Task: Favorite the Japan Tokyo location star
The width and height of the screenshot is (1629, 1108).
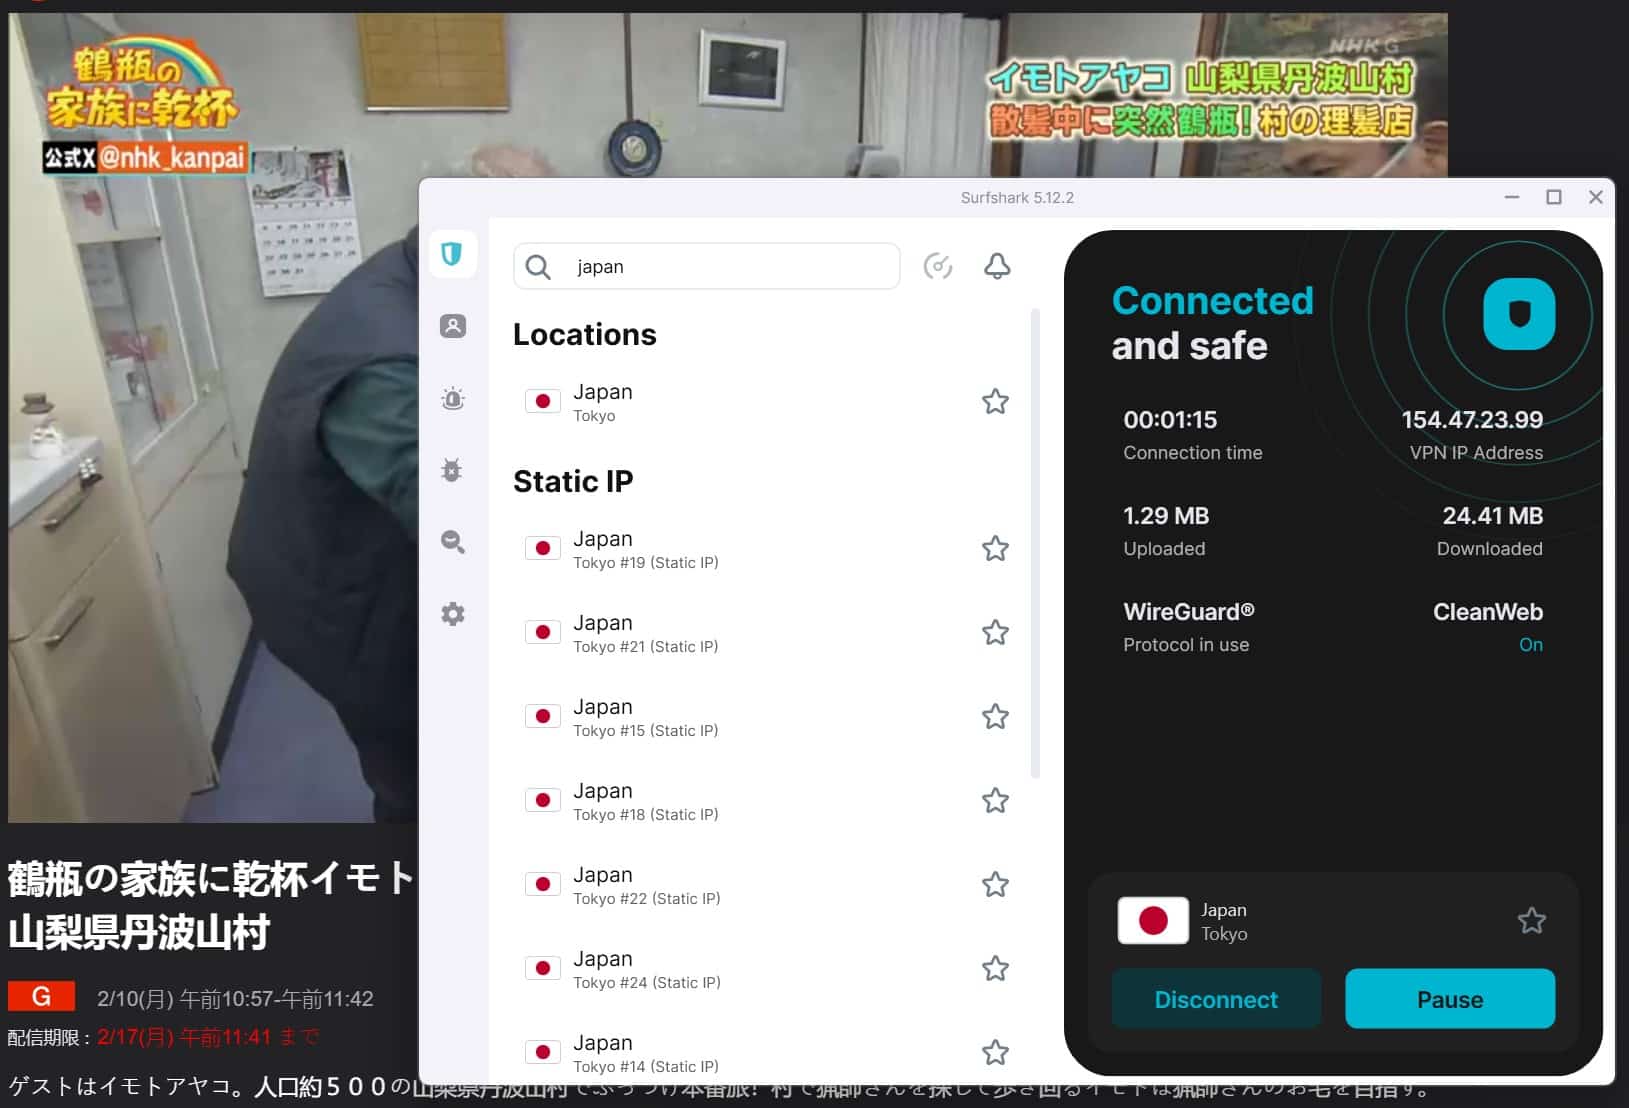Action: pyautogui.click(x=995, y=402)
